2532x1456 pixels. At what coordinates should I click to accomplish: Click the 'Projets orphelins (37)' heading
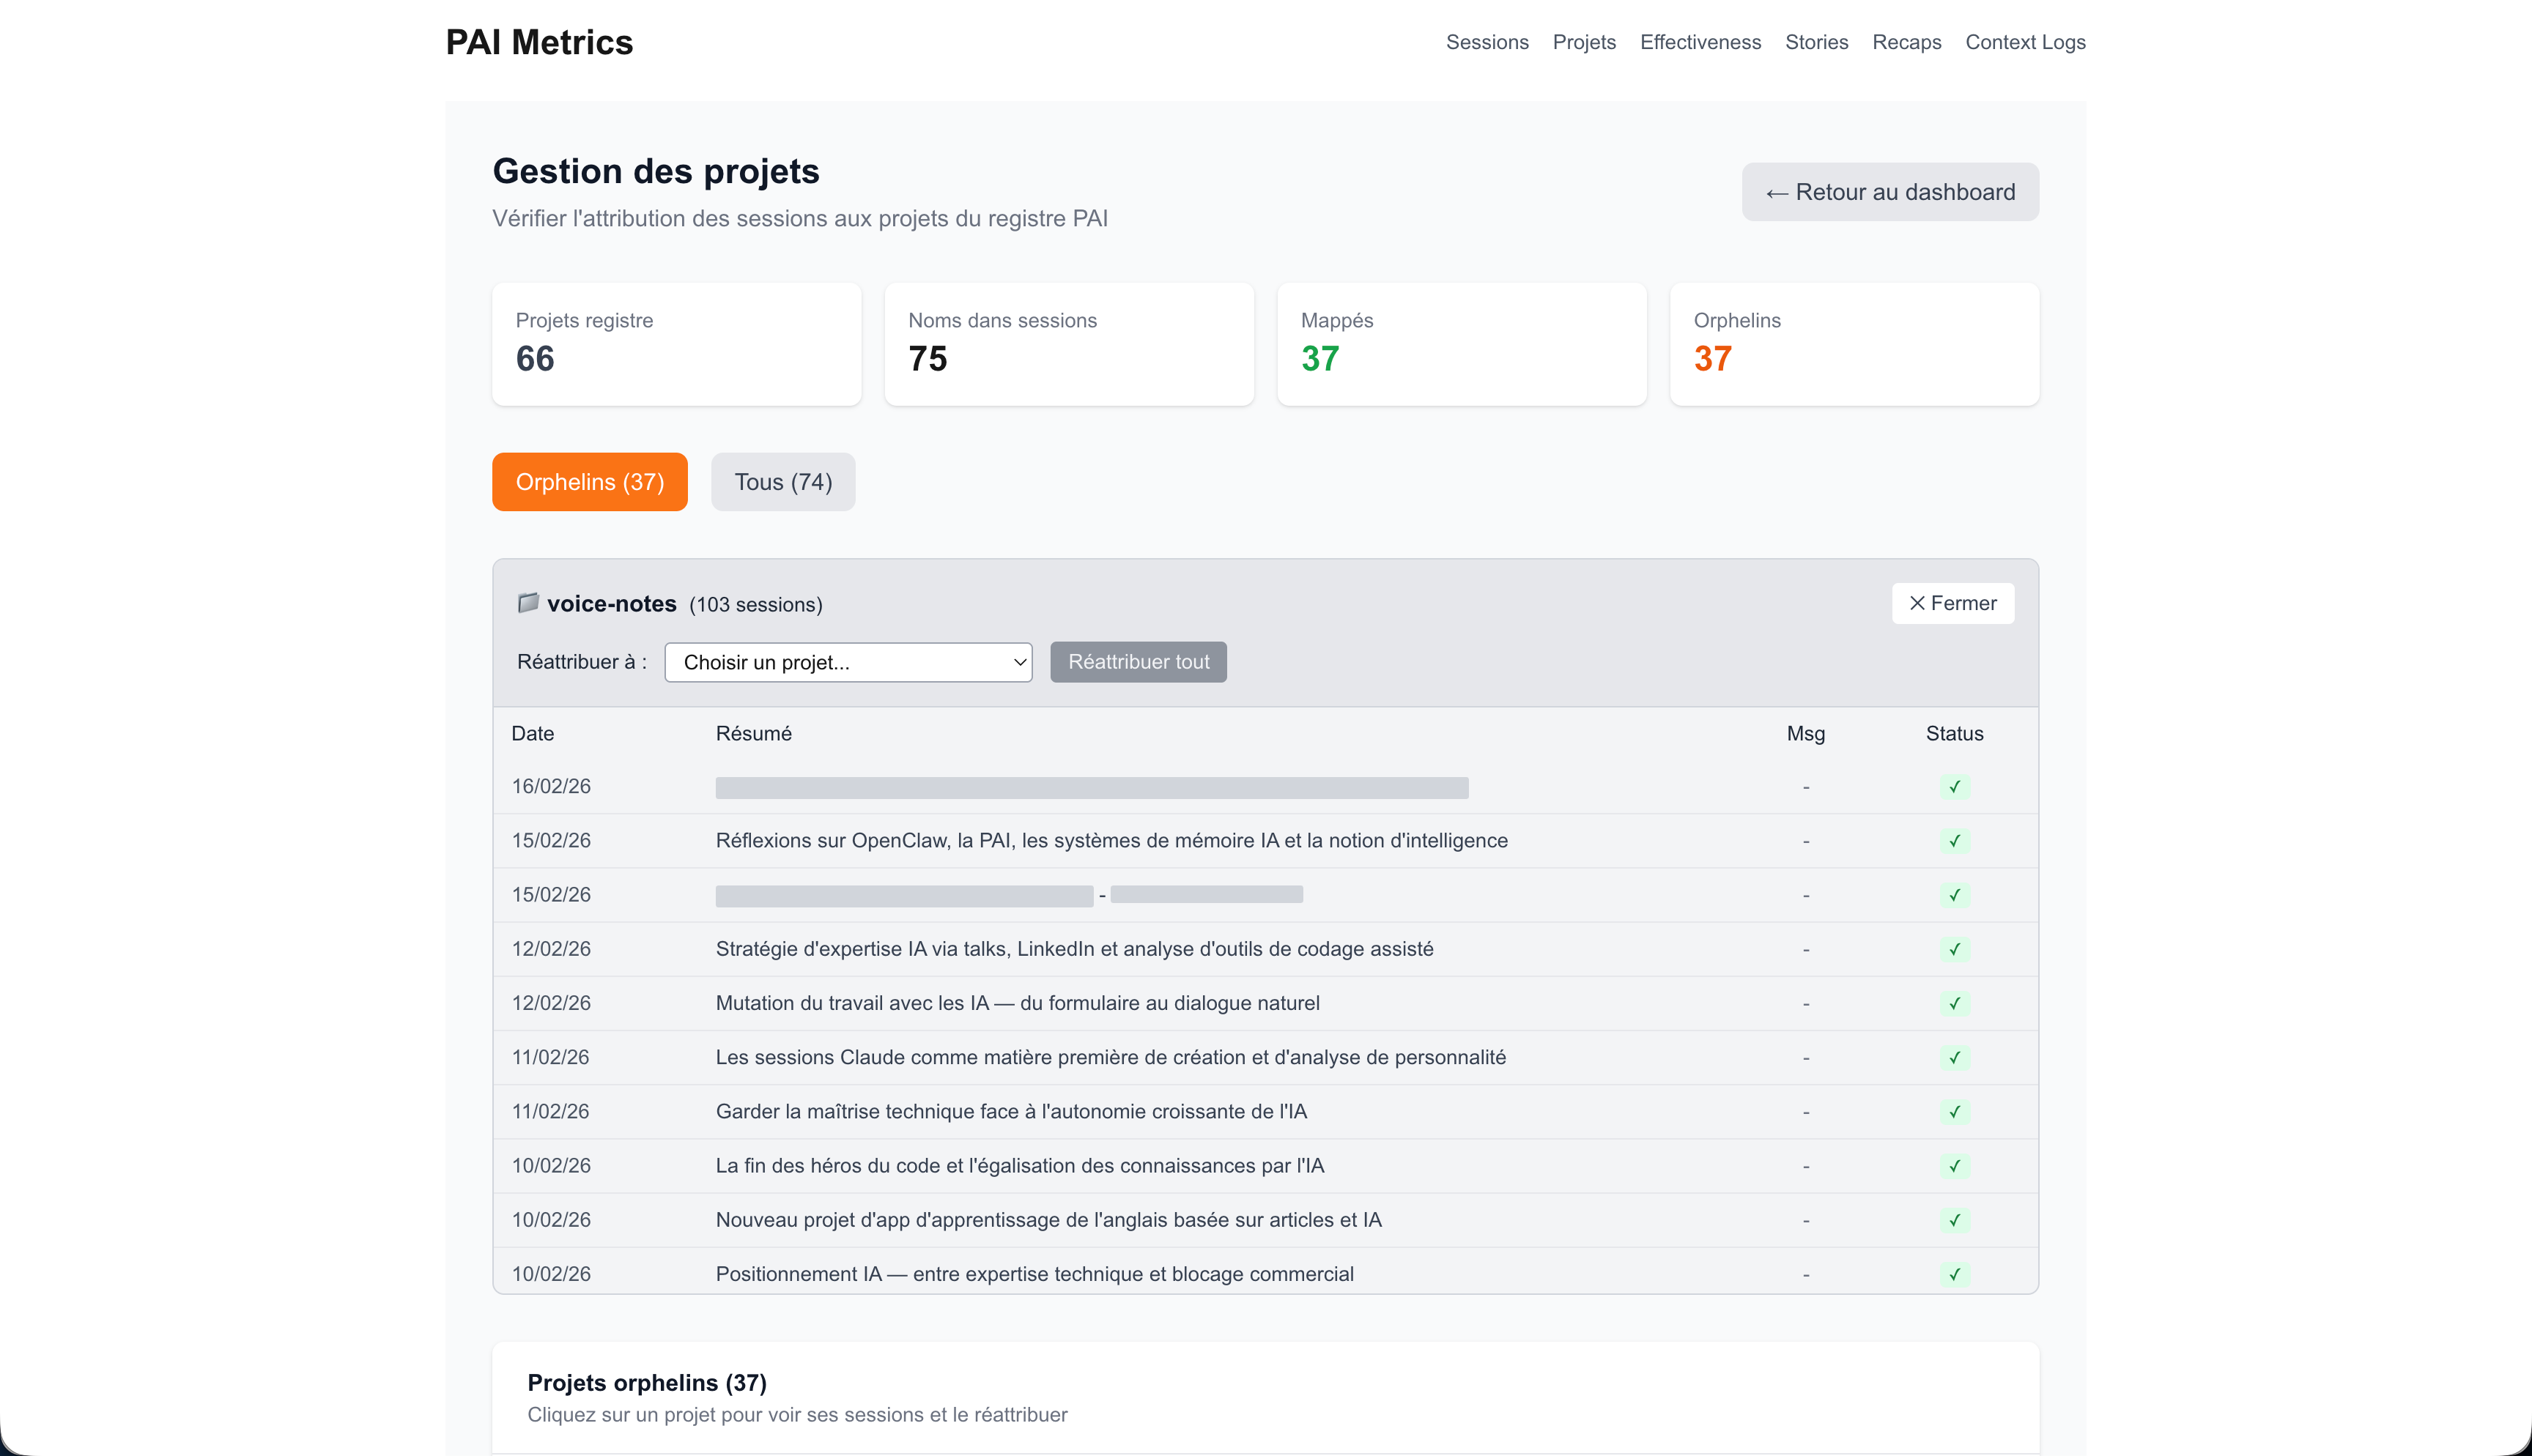pos(647,1383)
